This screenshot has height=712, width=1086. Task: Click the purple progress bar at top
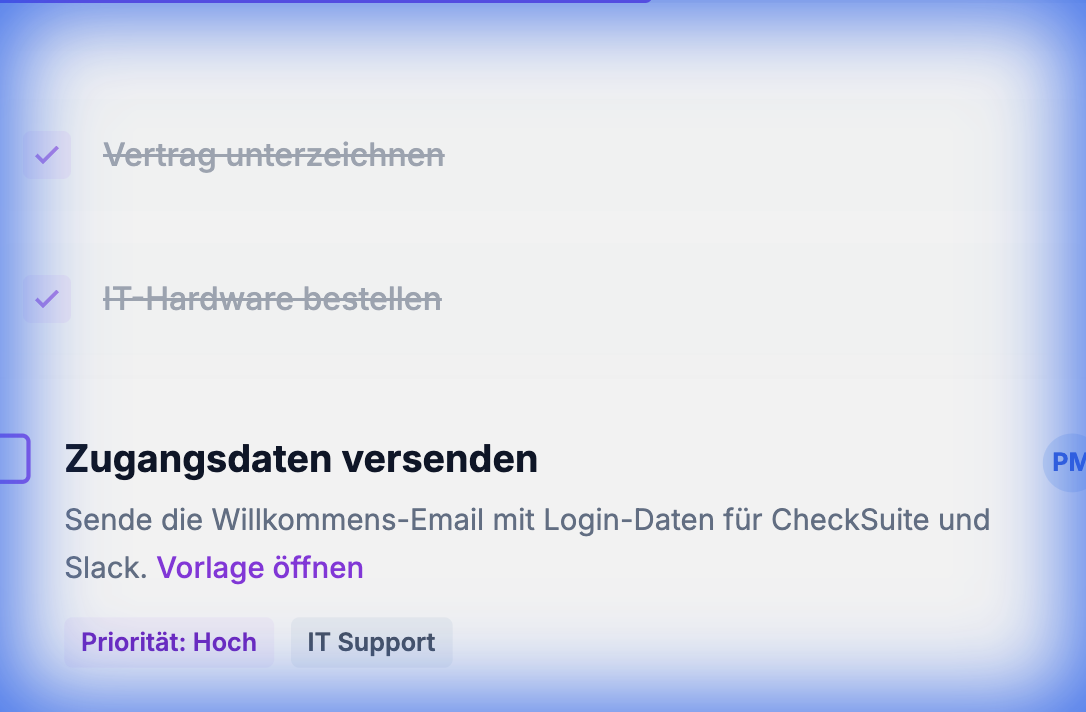[x=325, y=1]
